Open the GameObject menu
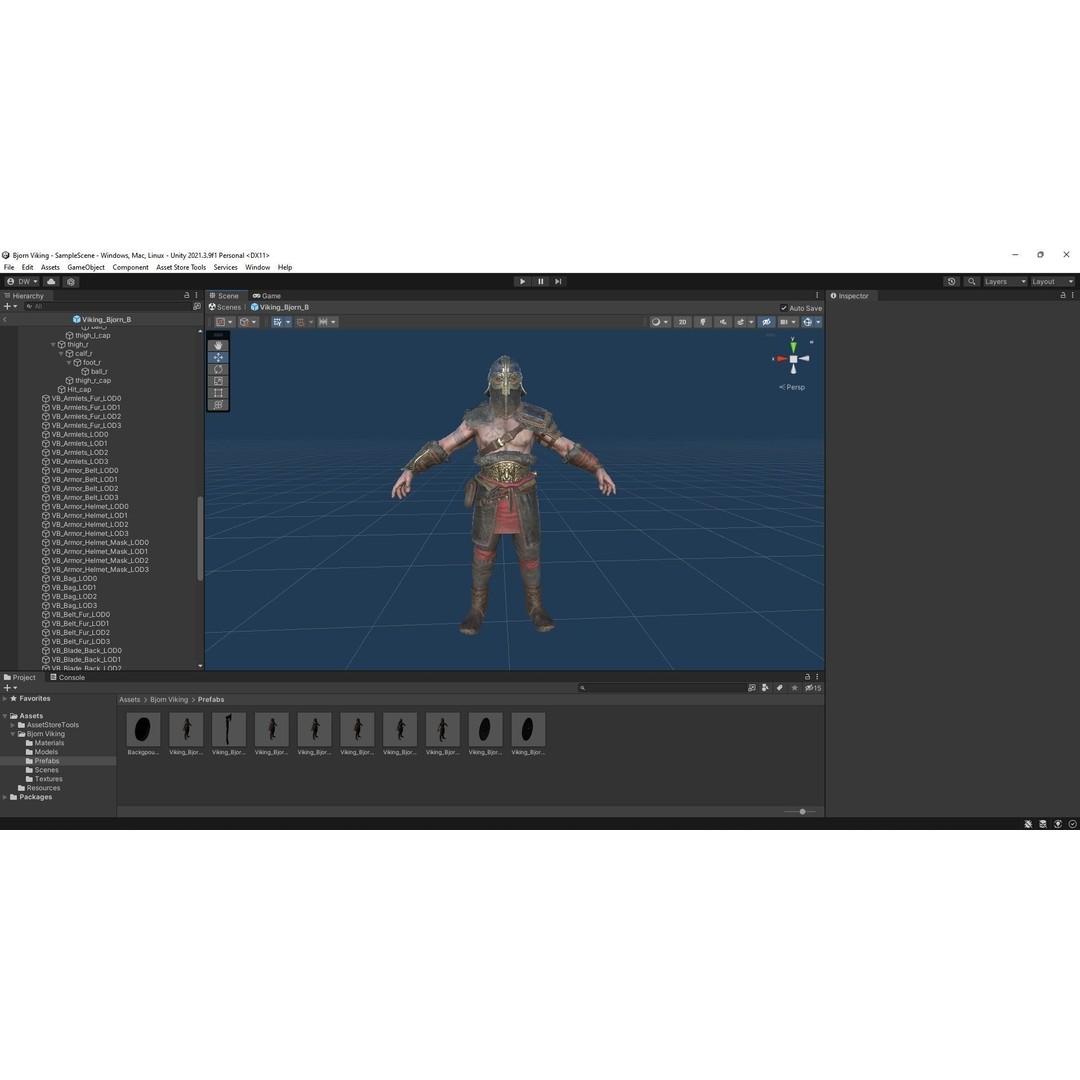The image size is (1080, 1080). coord(86,267)
